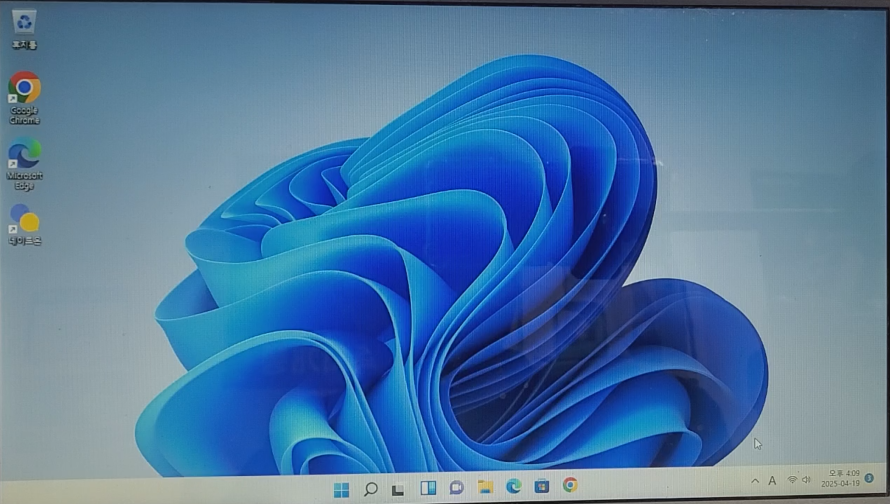Select the Microsoft Edge desktop shortcut
Viewport: 890px width, 504px height.
click(x=24, y=164)
